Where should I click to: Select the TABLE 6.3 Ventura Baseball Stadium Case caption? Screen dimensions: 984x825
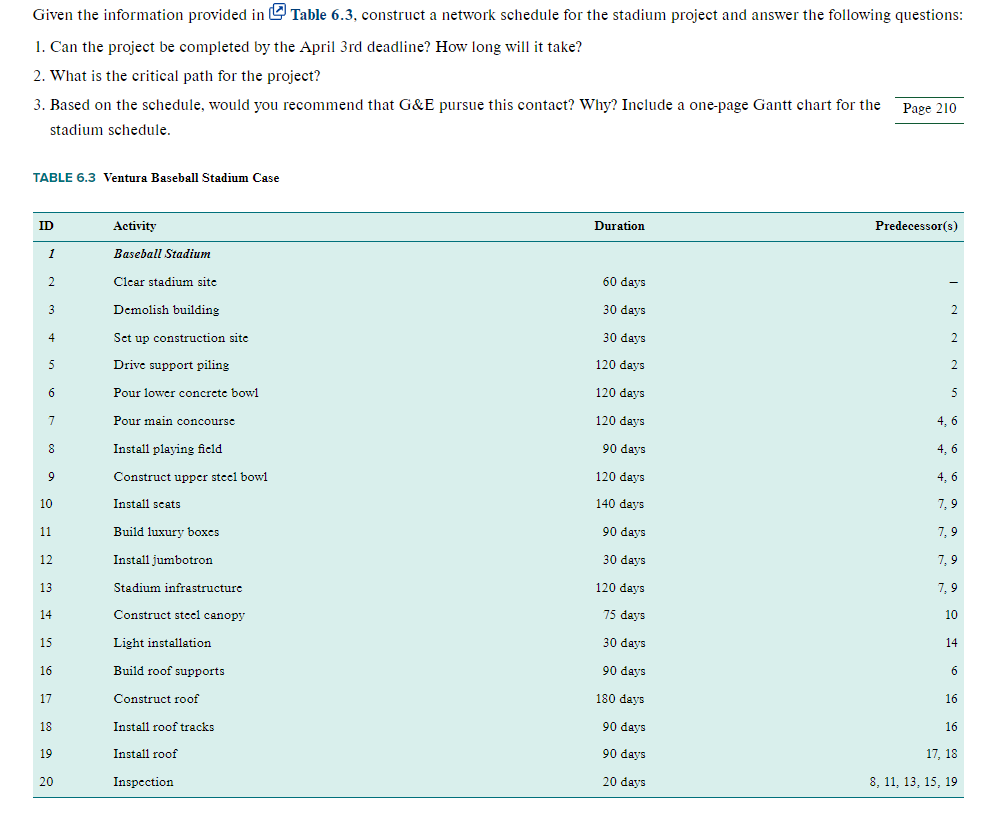click(155, 177)
